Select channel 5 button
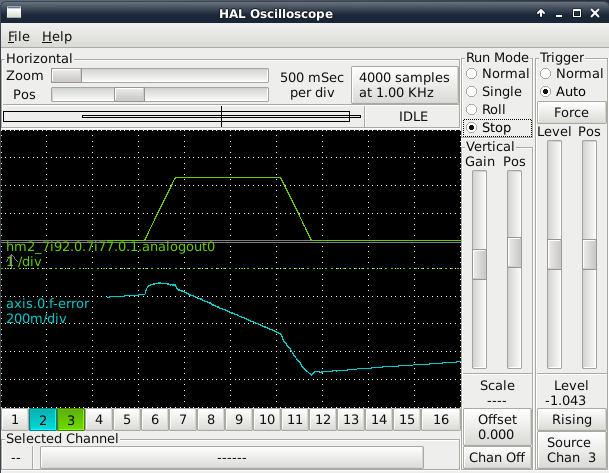 [x=127, y=419]
